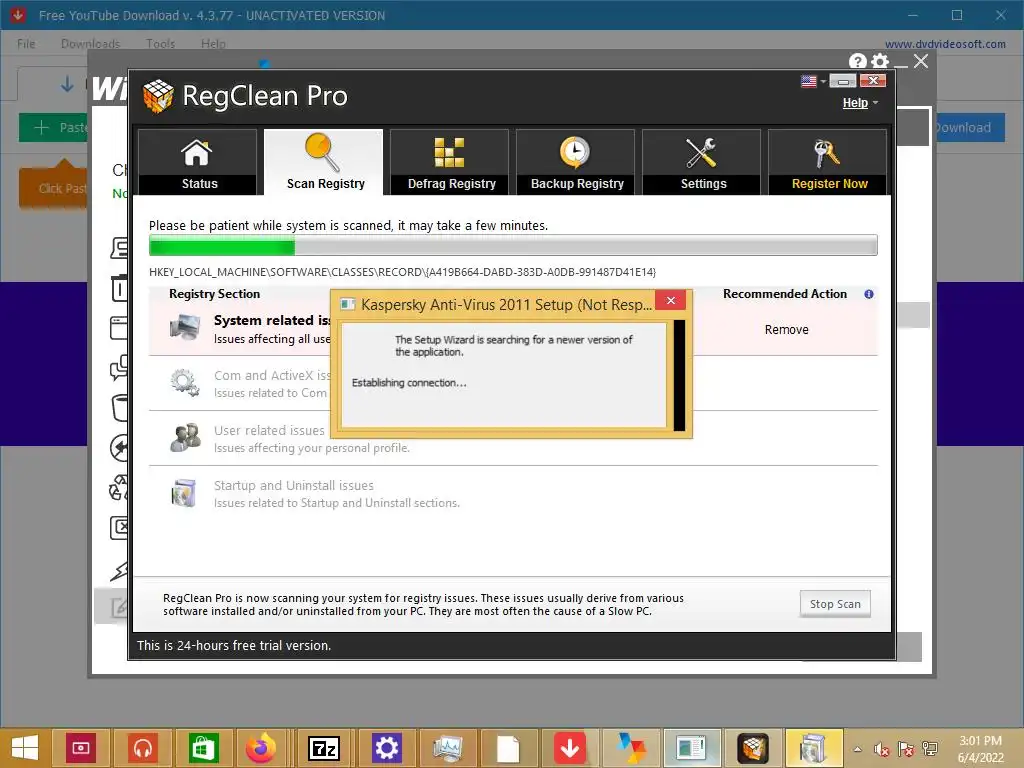This screenshot has width=1024, height=768.
Task: Click the help question mark icon behind RegClean
Action: [857, 61]
